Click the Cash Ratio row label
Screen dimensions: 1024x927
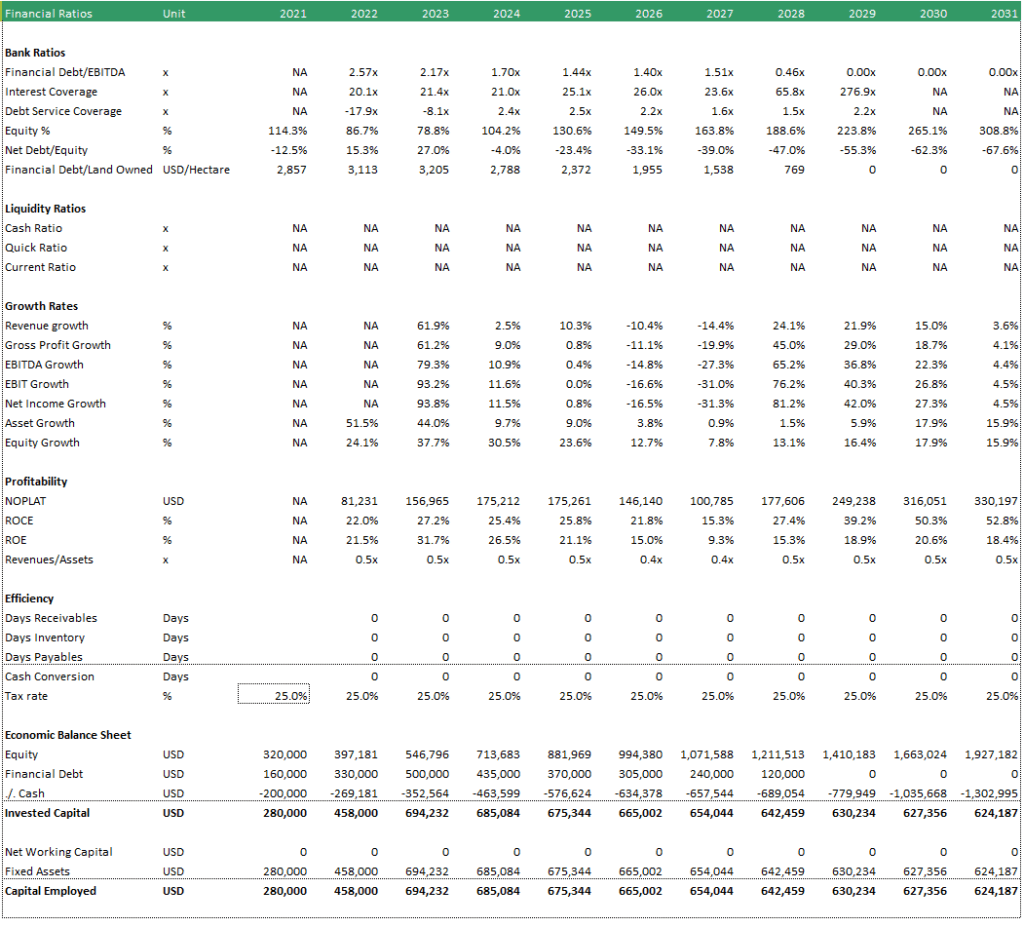33,229
